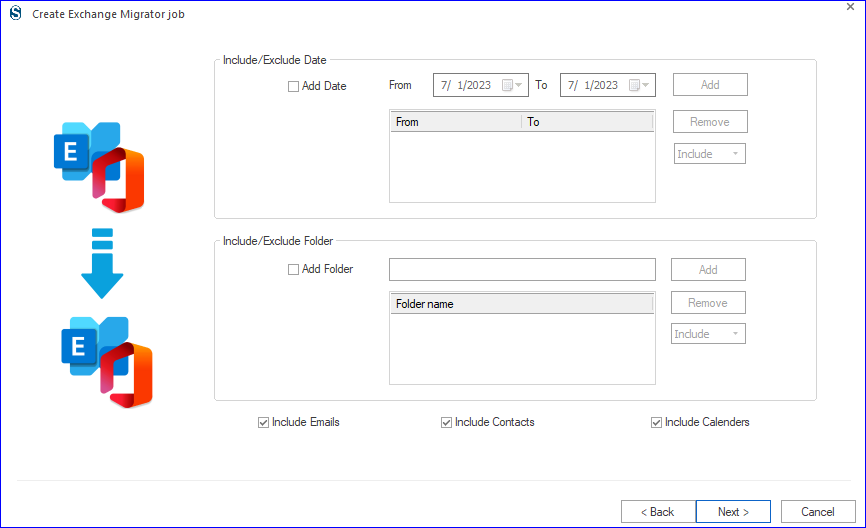Click the Remove button for folders

click(708, 303)
